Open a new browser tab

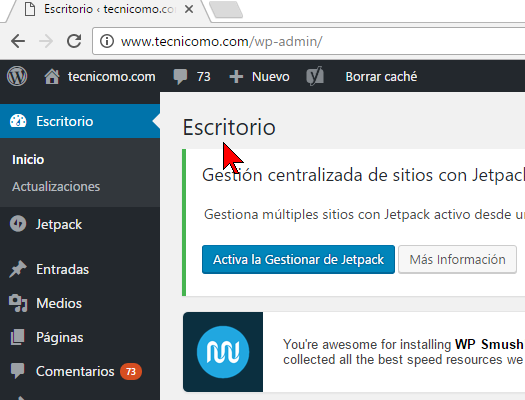226,9
